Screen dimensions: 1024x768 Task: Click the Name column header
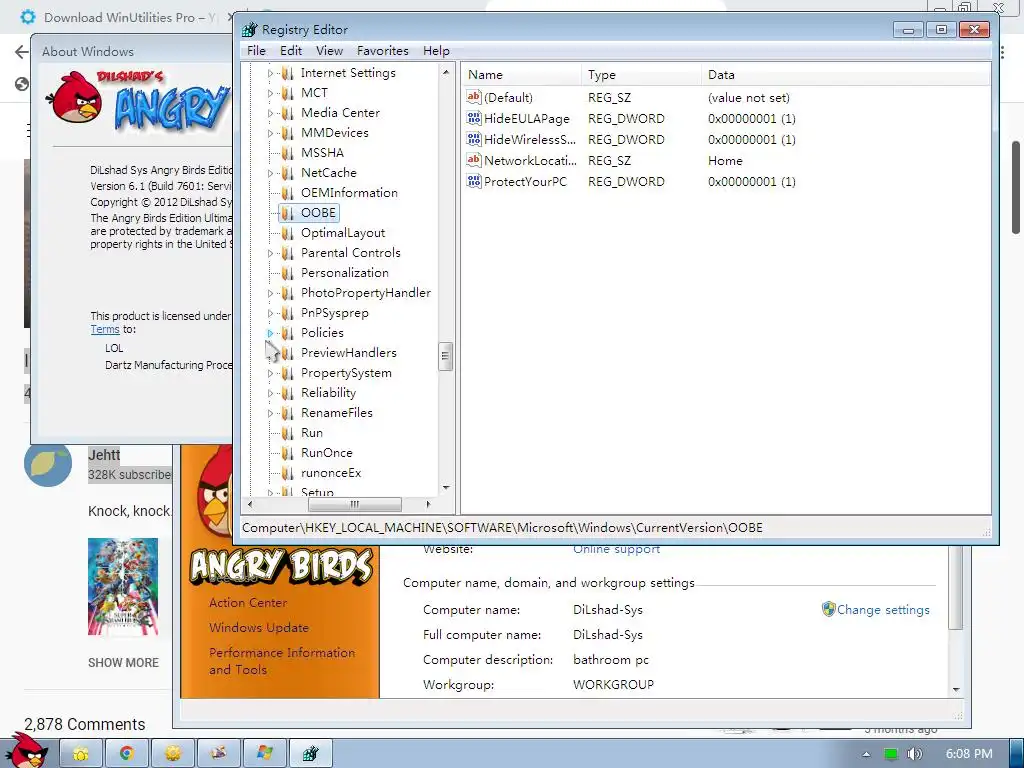(521, 74)
